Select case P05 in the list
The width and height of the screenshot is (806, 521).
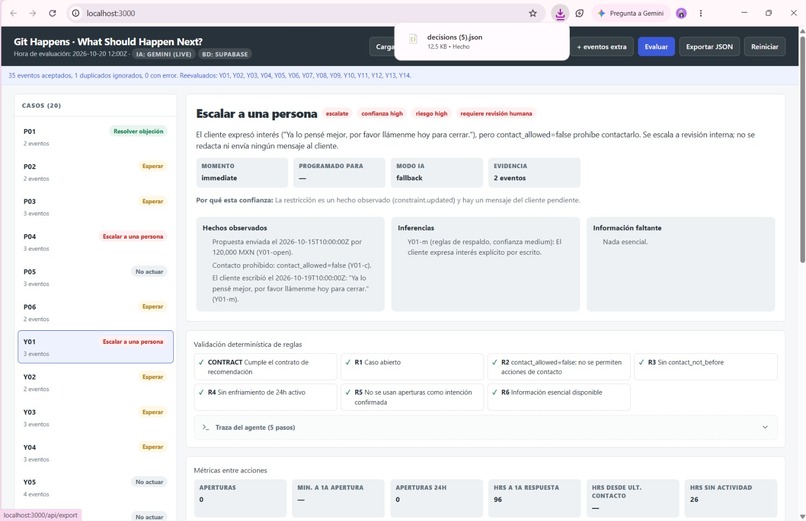point(96,277)
